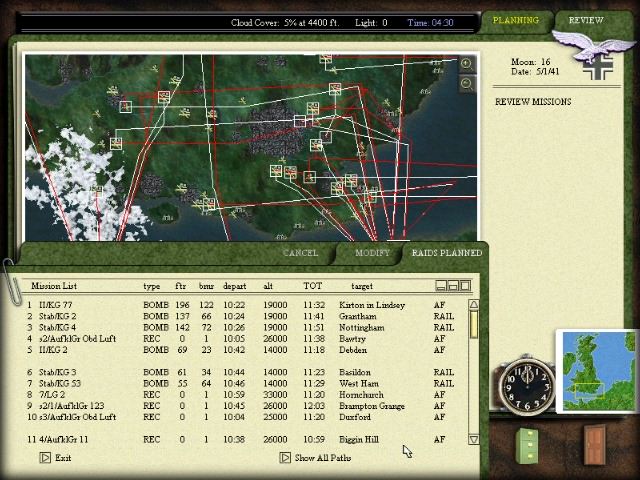The height and width of the screenshot is (480, 640).
Task: Click the cockpit clock
Action: pos(526,386)
